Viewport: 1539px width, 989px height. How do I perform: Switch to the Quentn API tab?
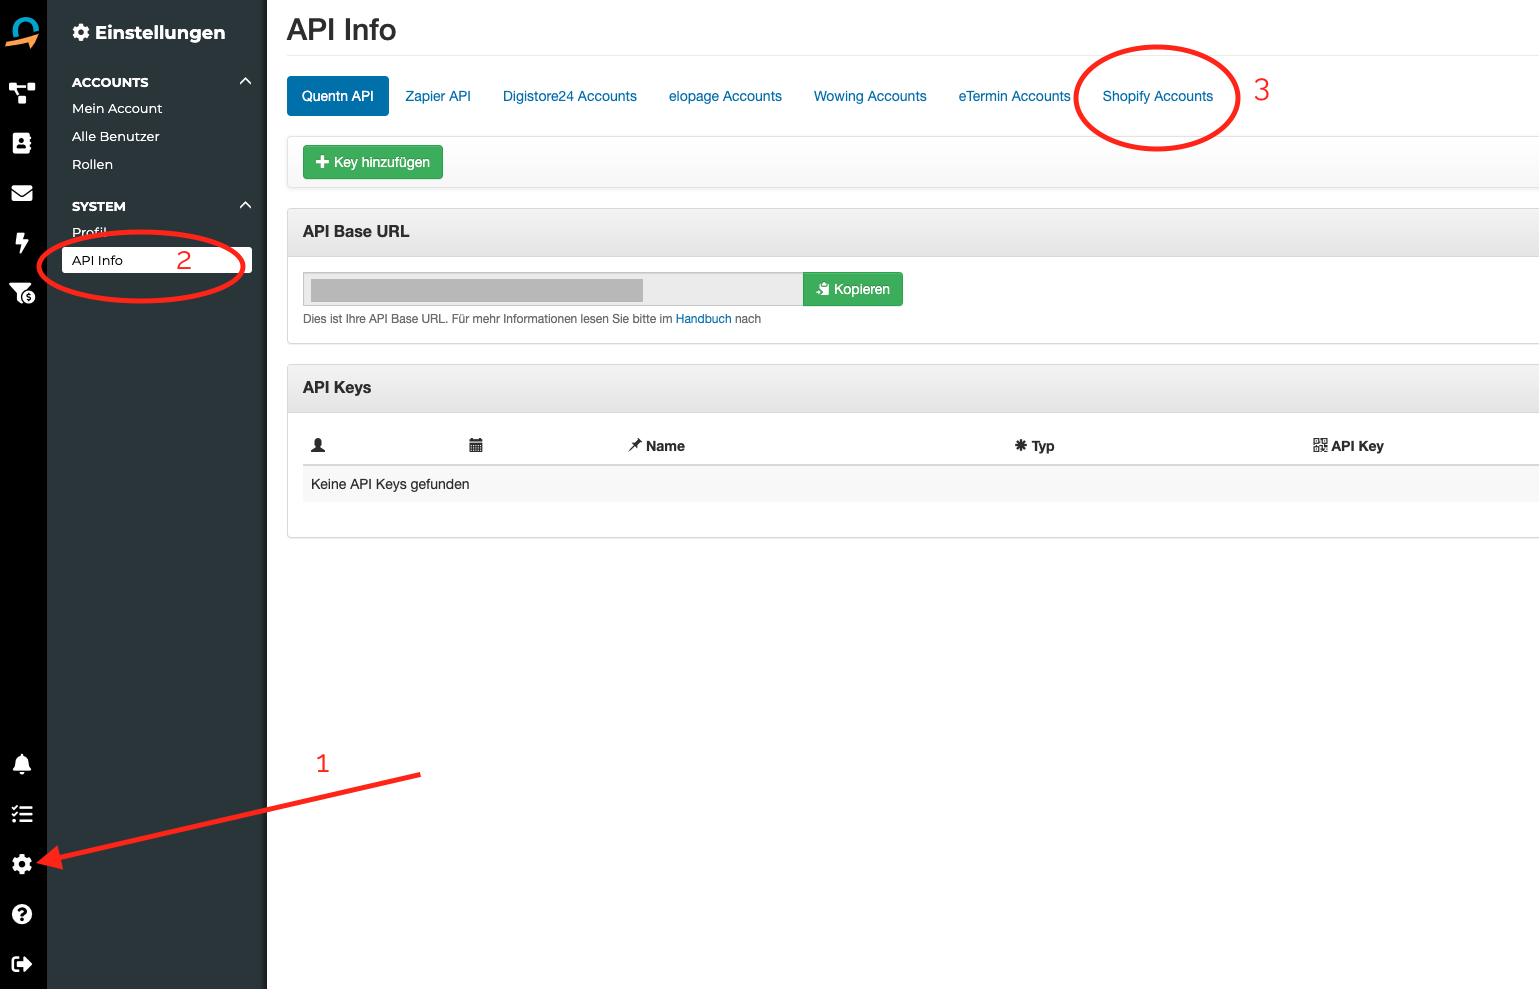(338, 96)
